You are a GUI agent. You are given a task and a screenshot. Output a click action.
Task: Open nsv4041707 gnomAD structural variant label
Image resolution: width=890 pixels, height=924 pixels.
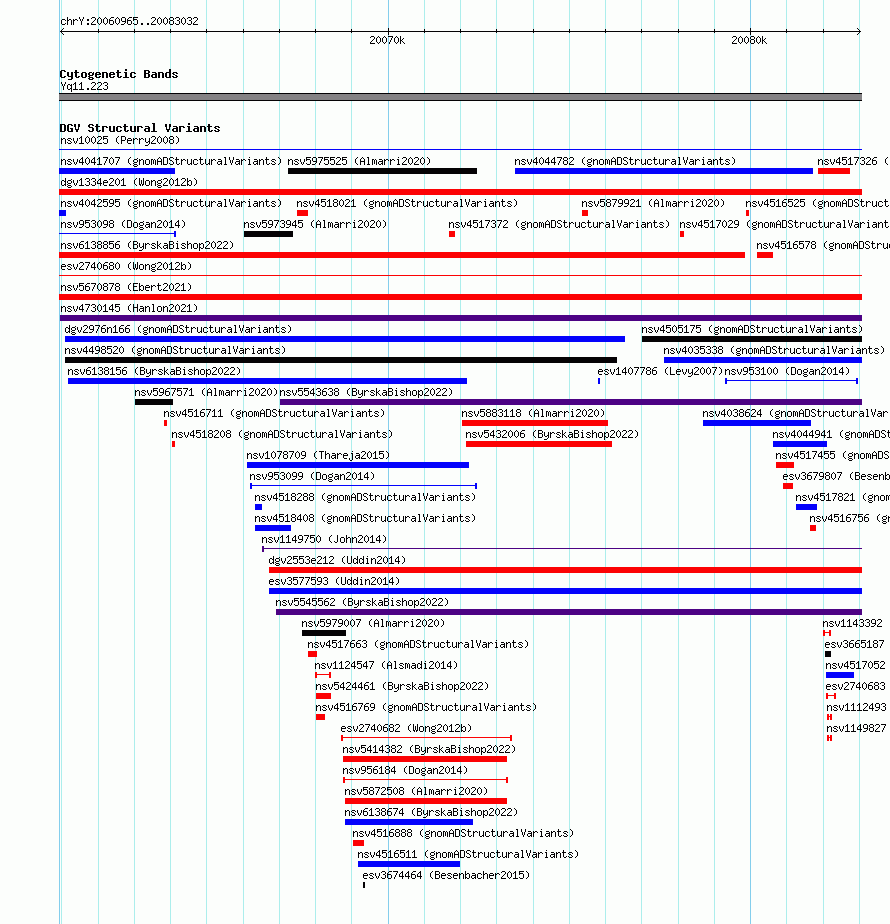171,161
